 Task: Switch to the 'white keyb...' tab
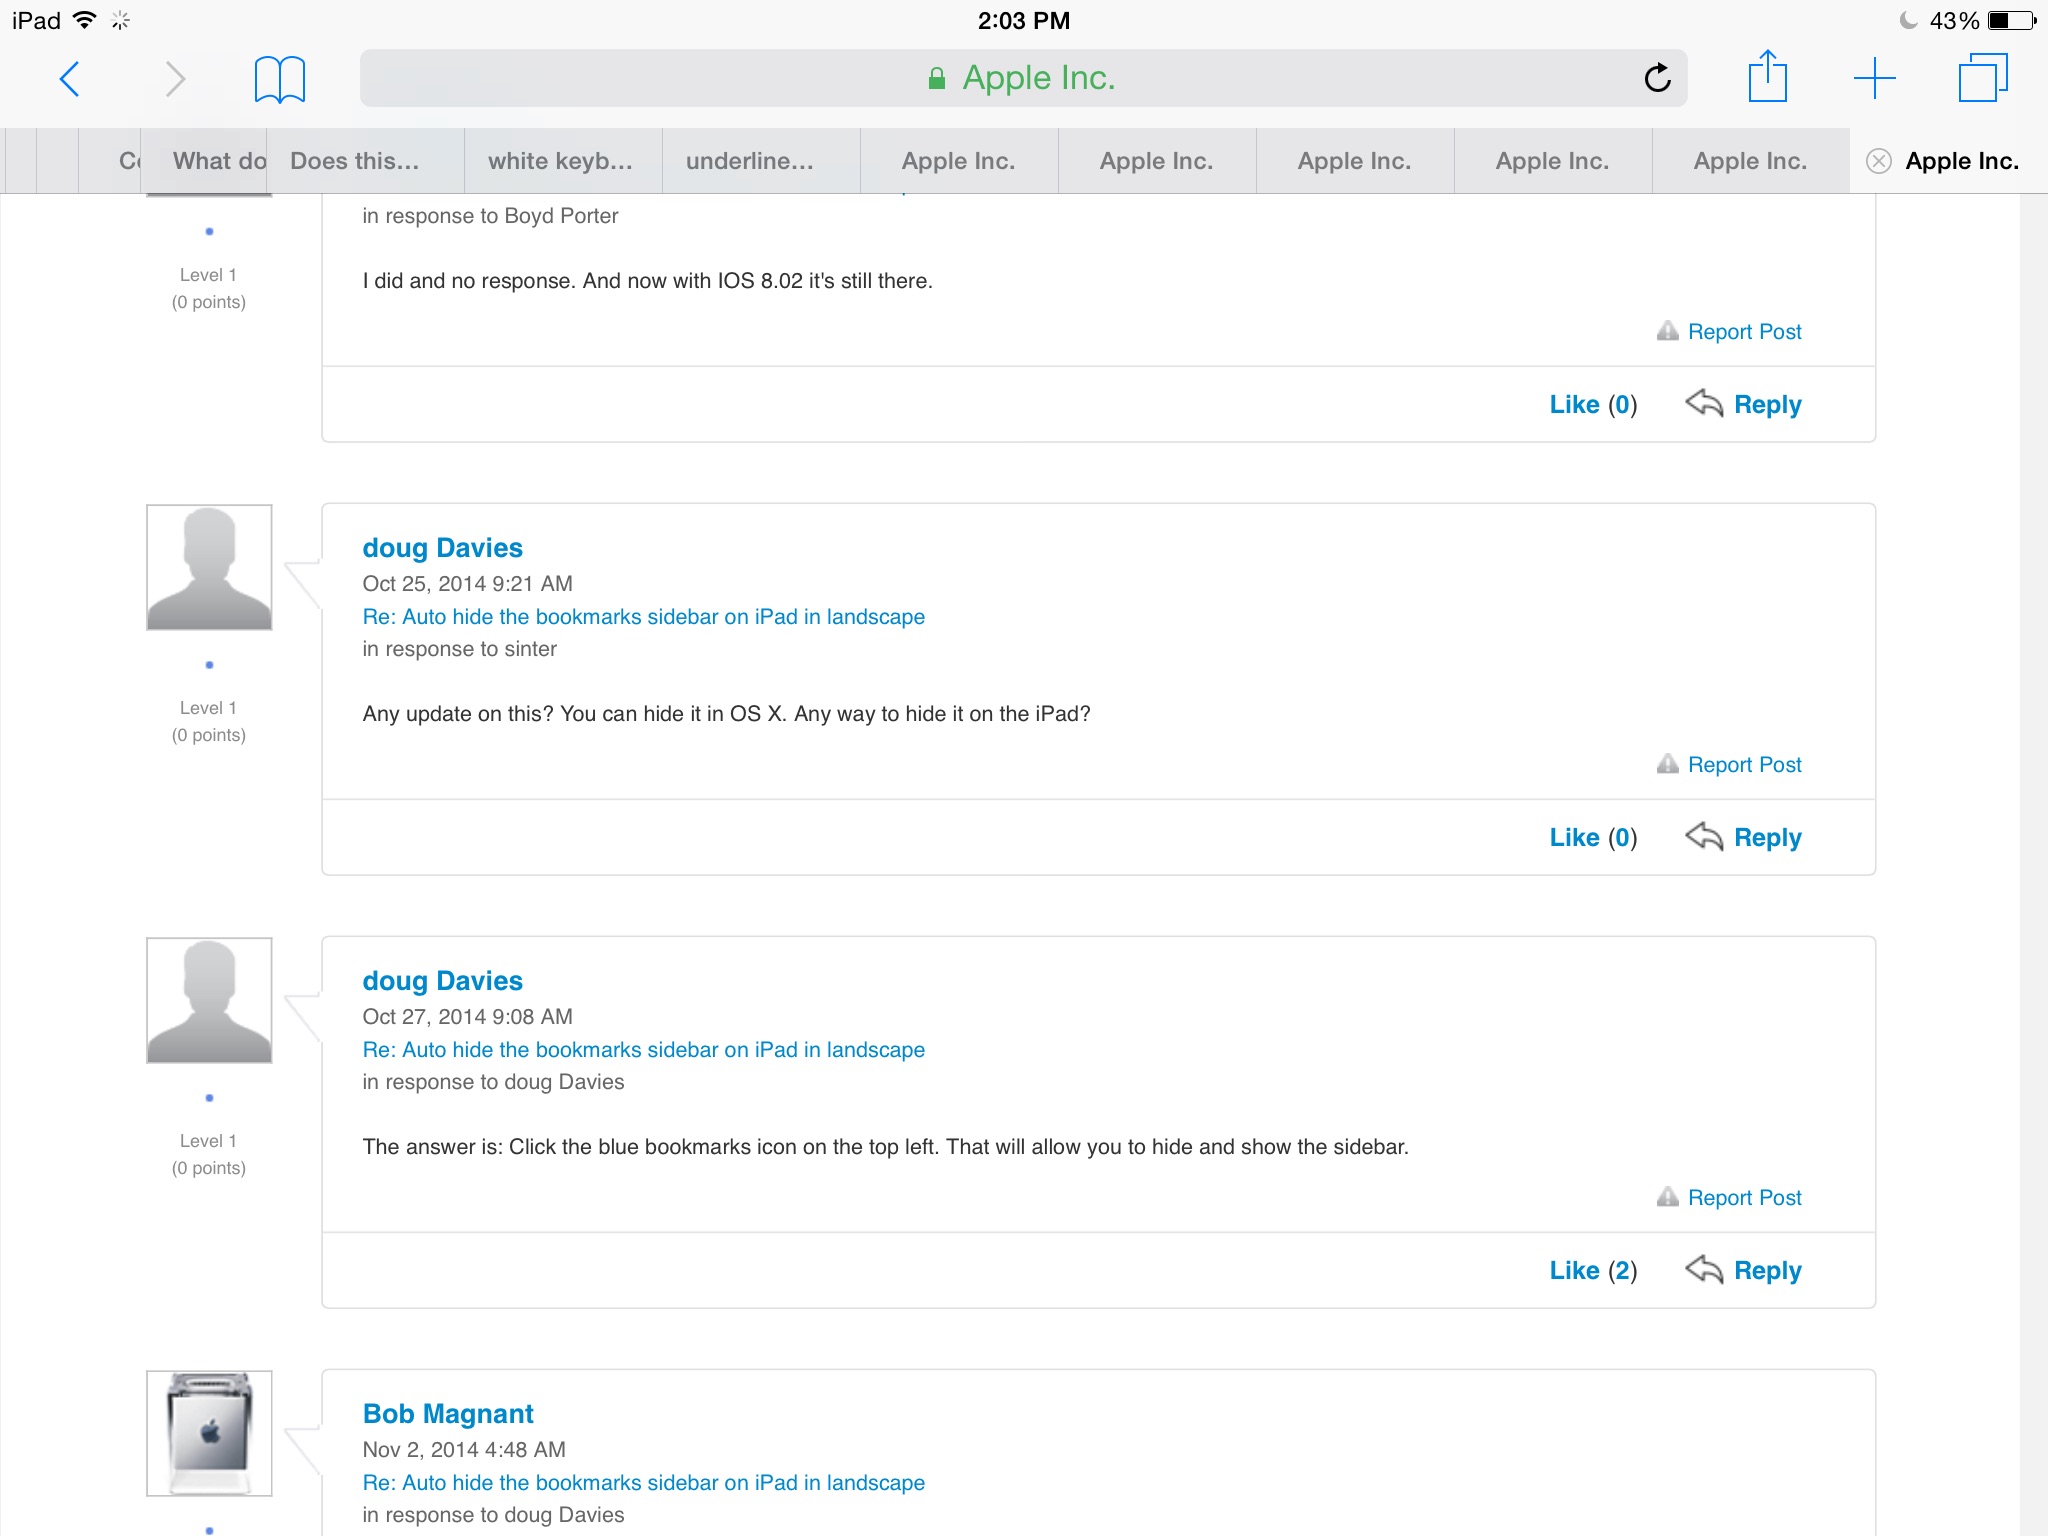click(560, 161)
